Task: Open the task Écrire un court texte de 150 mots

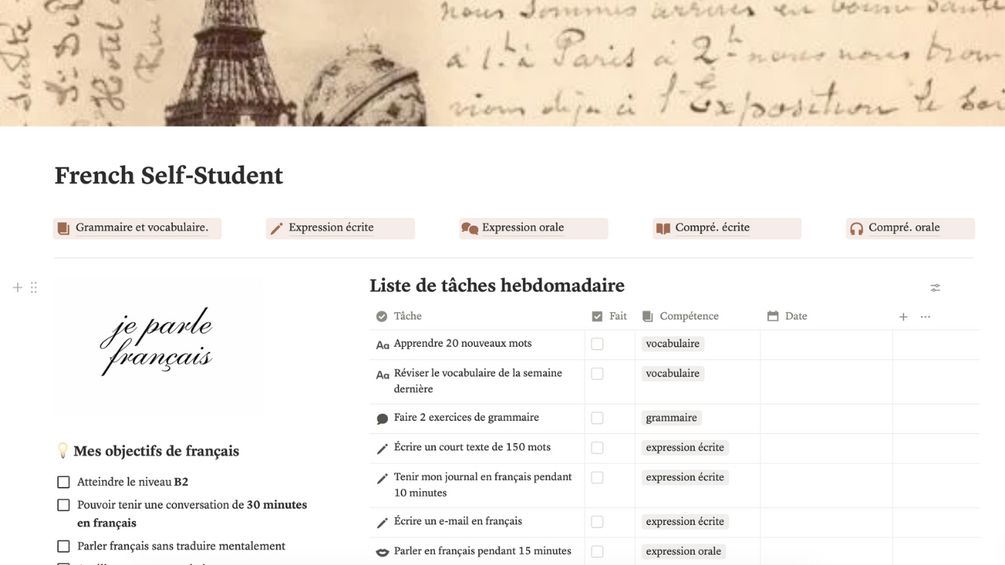Action: [x=472, y=447]
